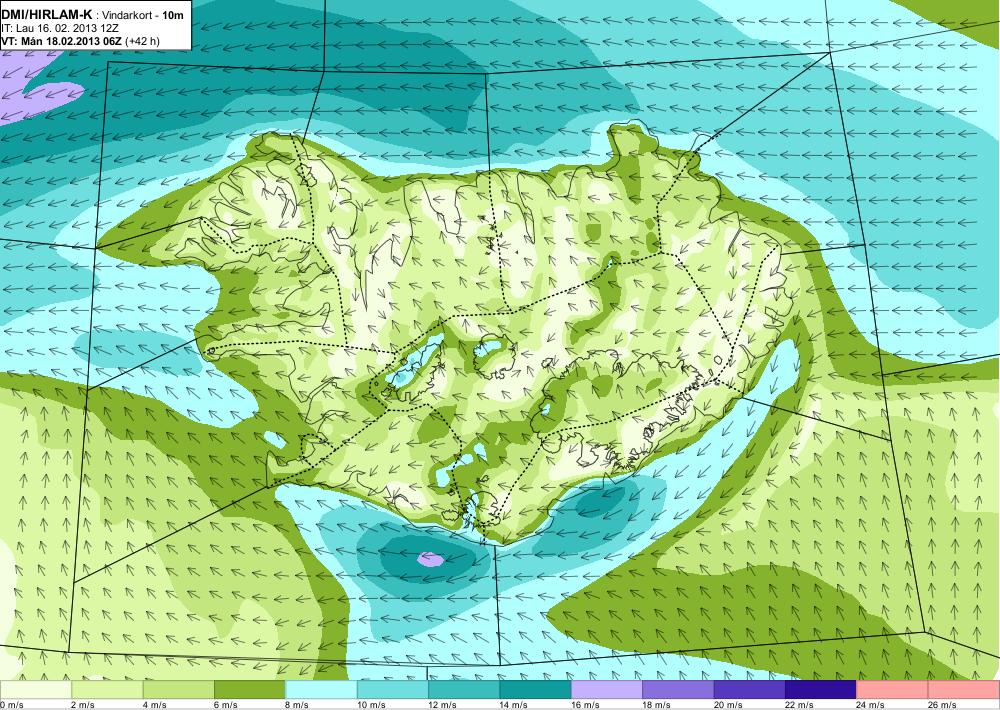This screenshot has width=1000, height=710.
Task: Click the dark navy 22–24 m/s legend swatch
Action: click(821, 690)
